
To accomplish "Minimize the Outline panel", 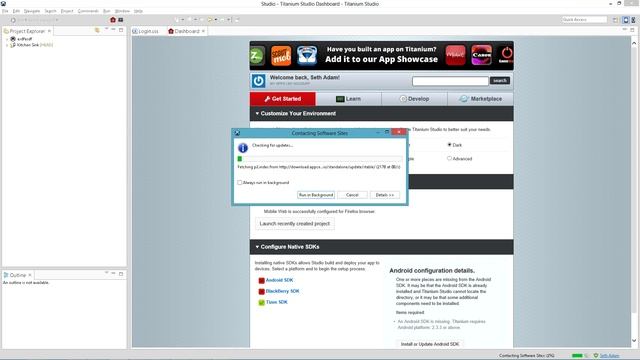I will [x=113, y=273].
